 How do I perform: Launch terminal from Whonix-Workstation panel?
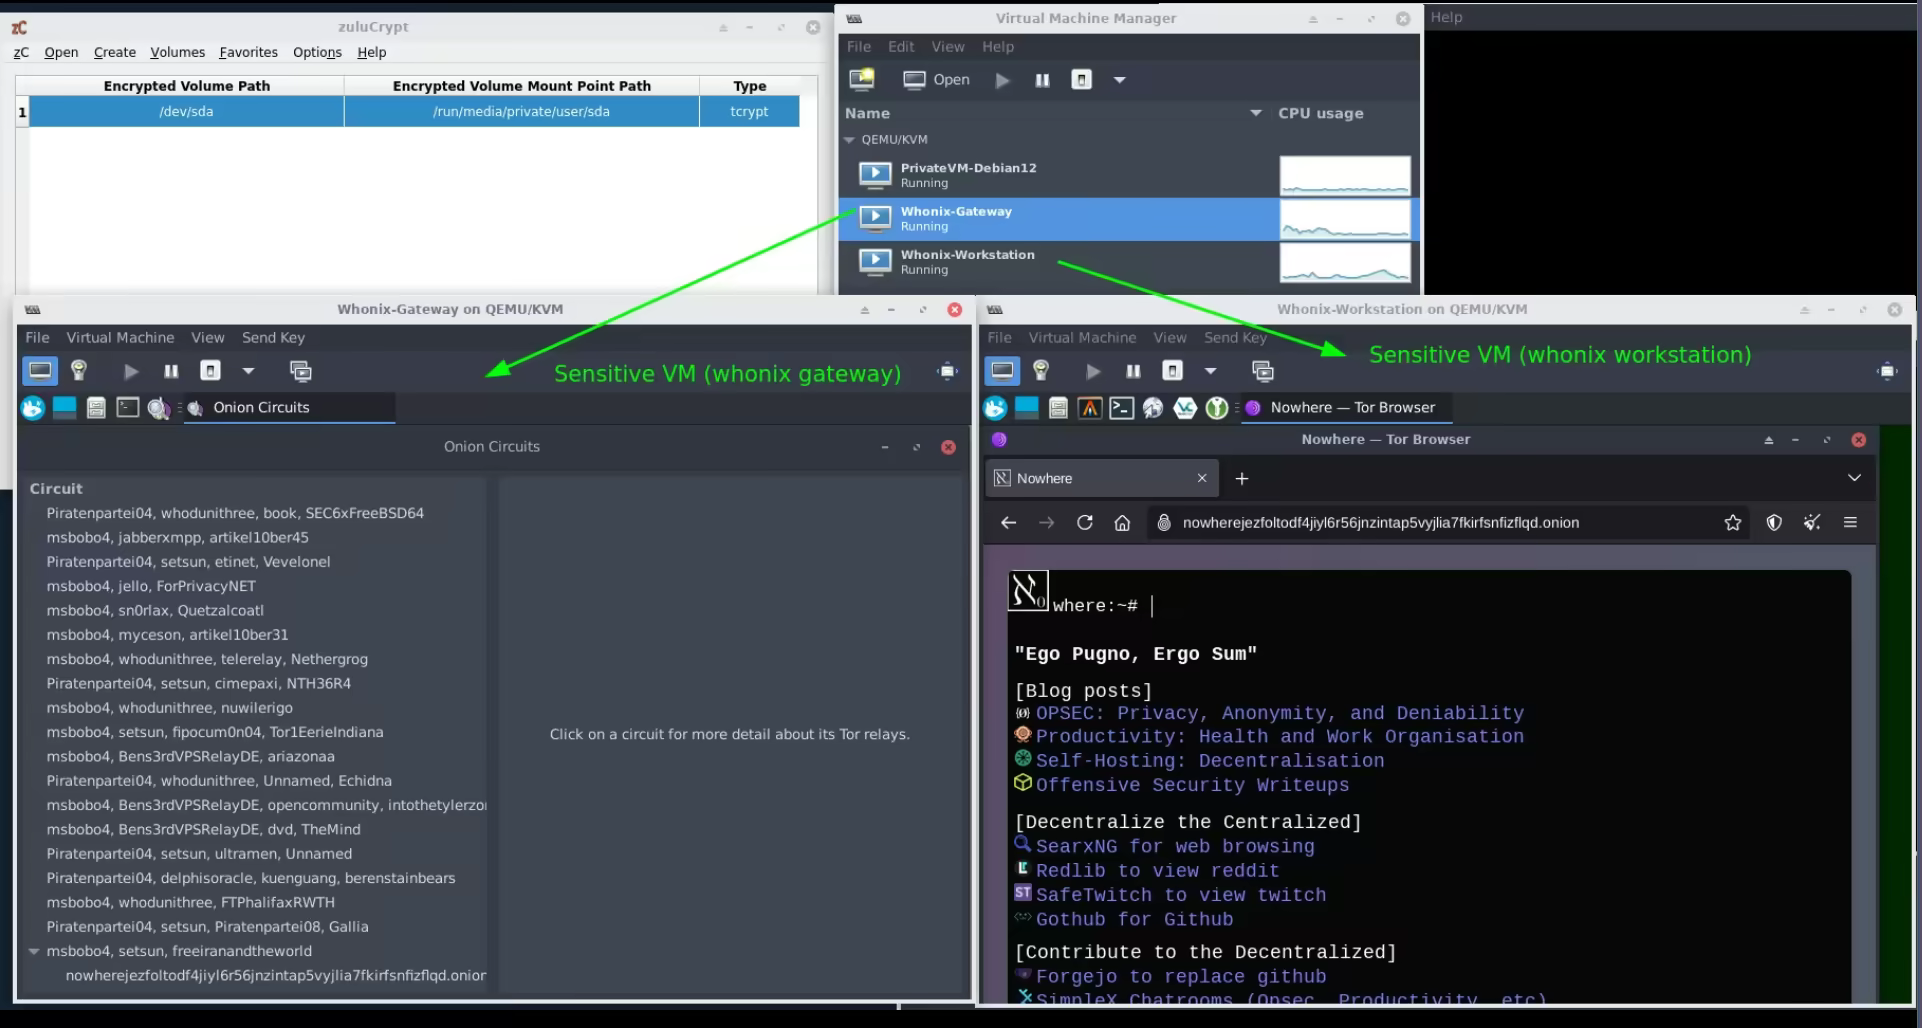(1121, 408)
